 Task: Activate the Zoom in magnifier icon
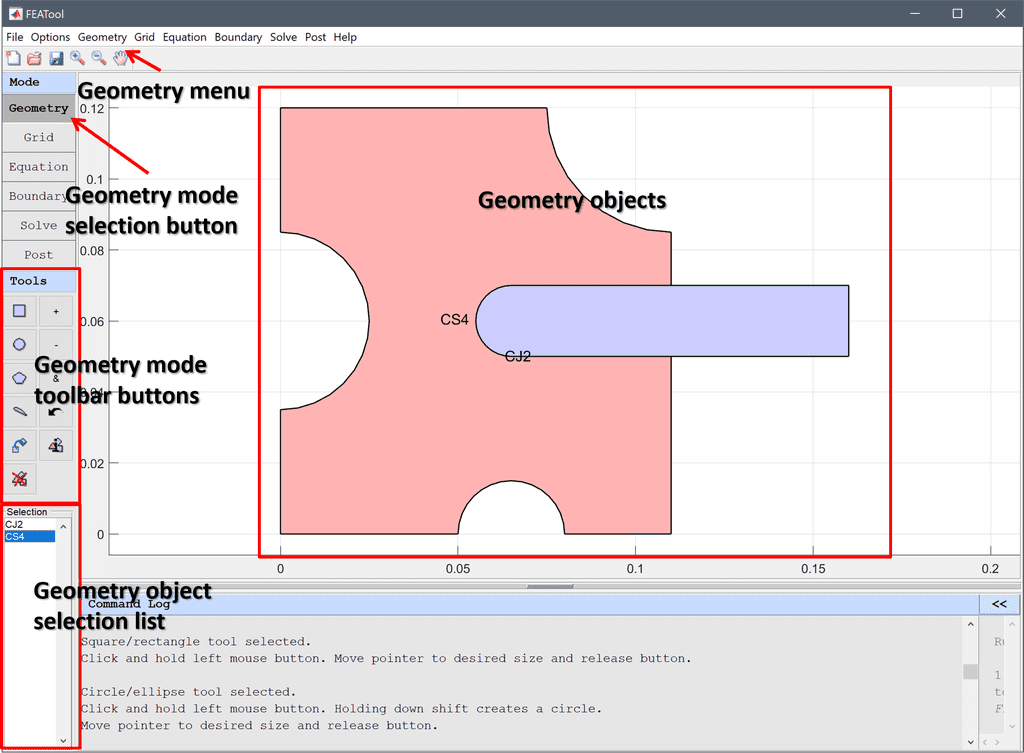[78, 58]
